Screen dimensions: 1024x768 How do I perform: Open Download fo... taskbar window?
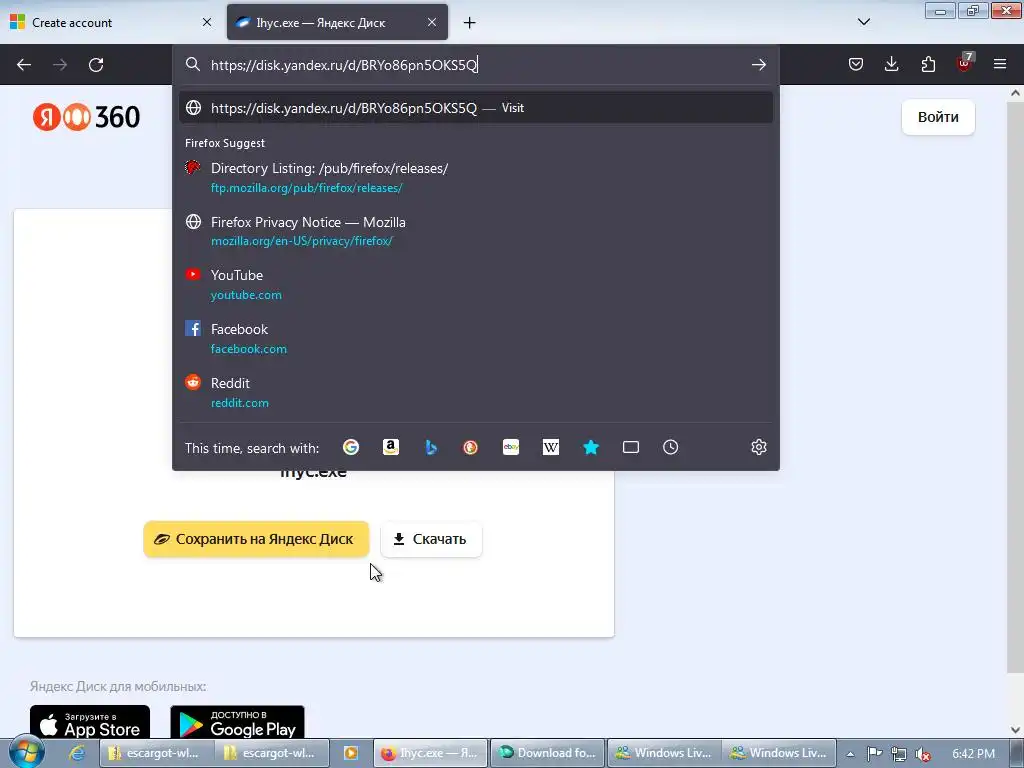pos(547,753)
